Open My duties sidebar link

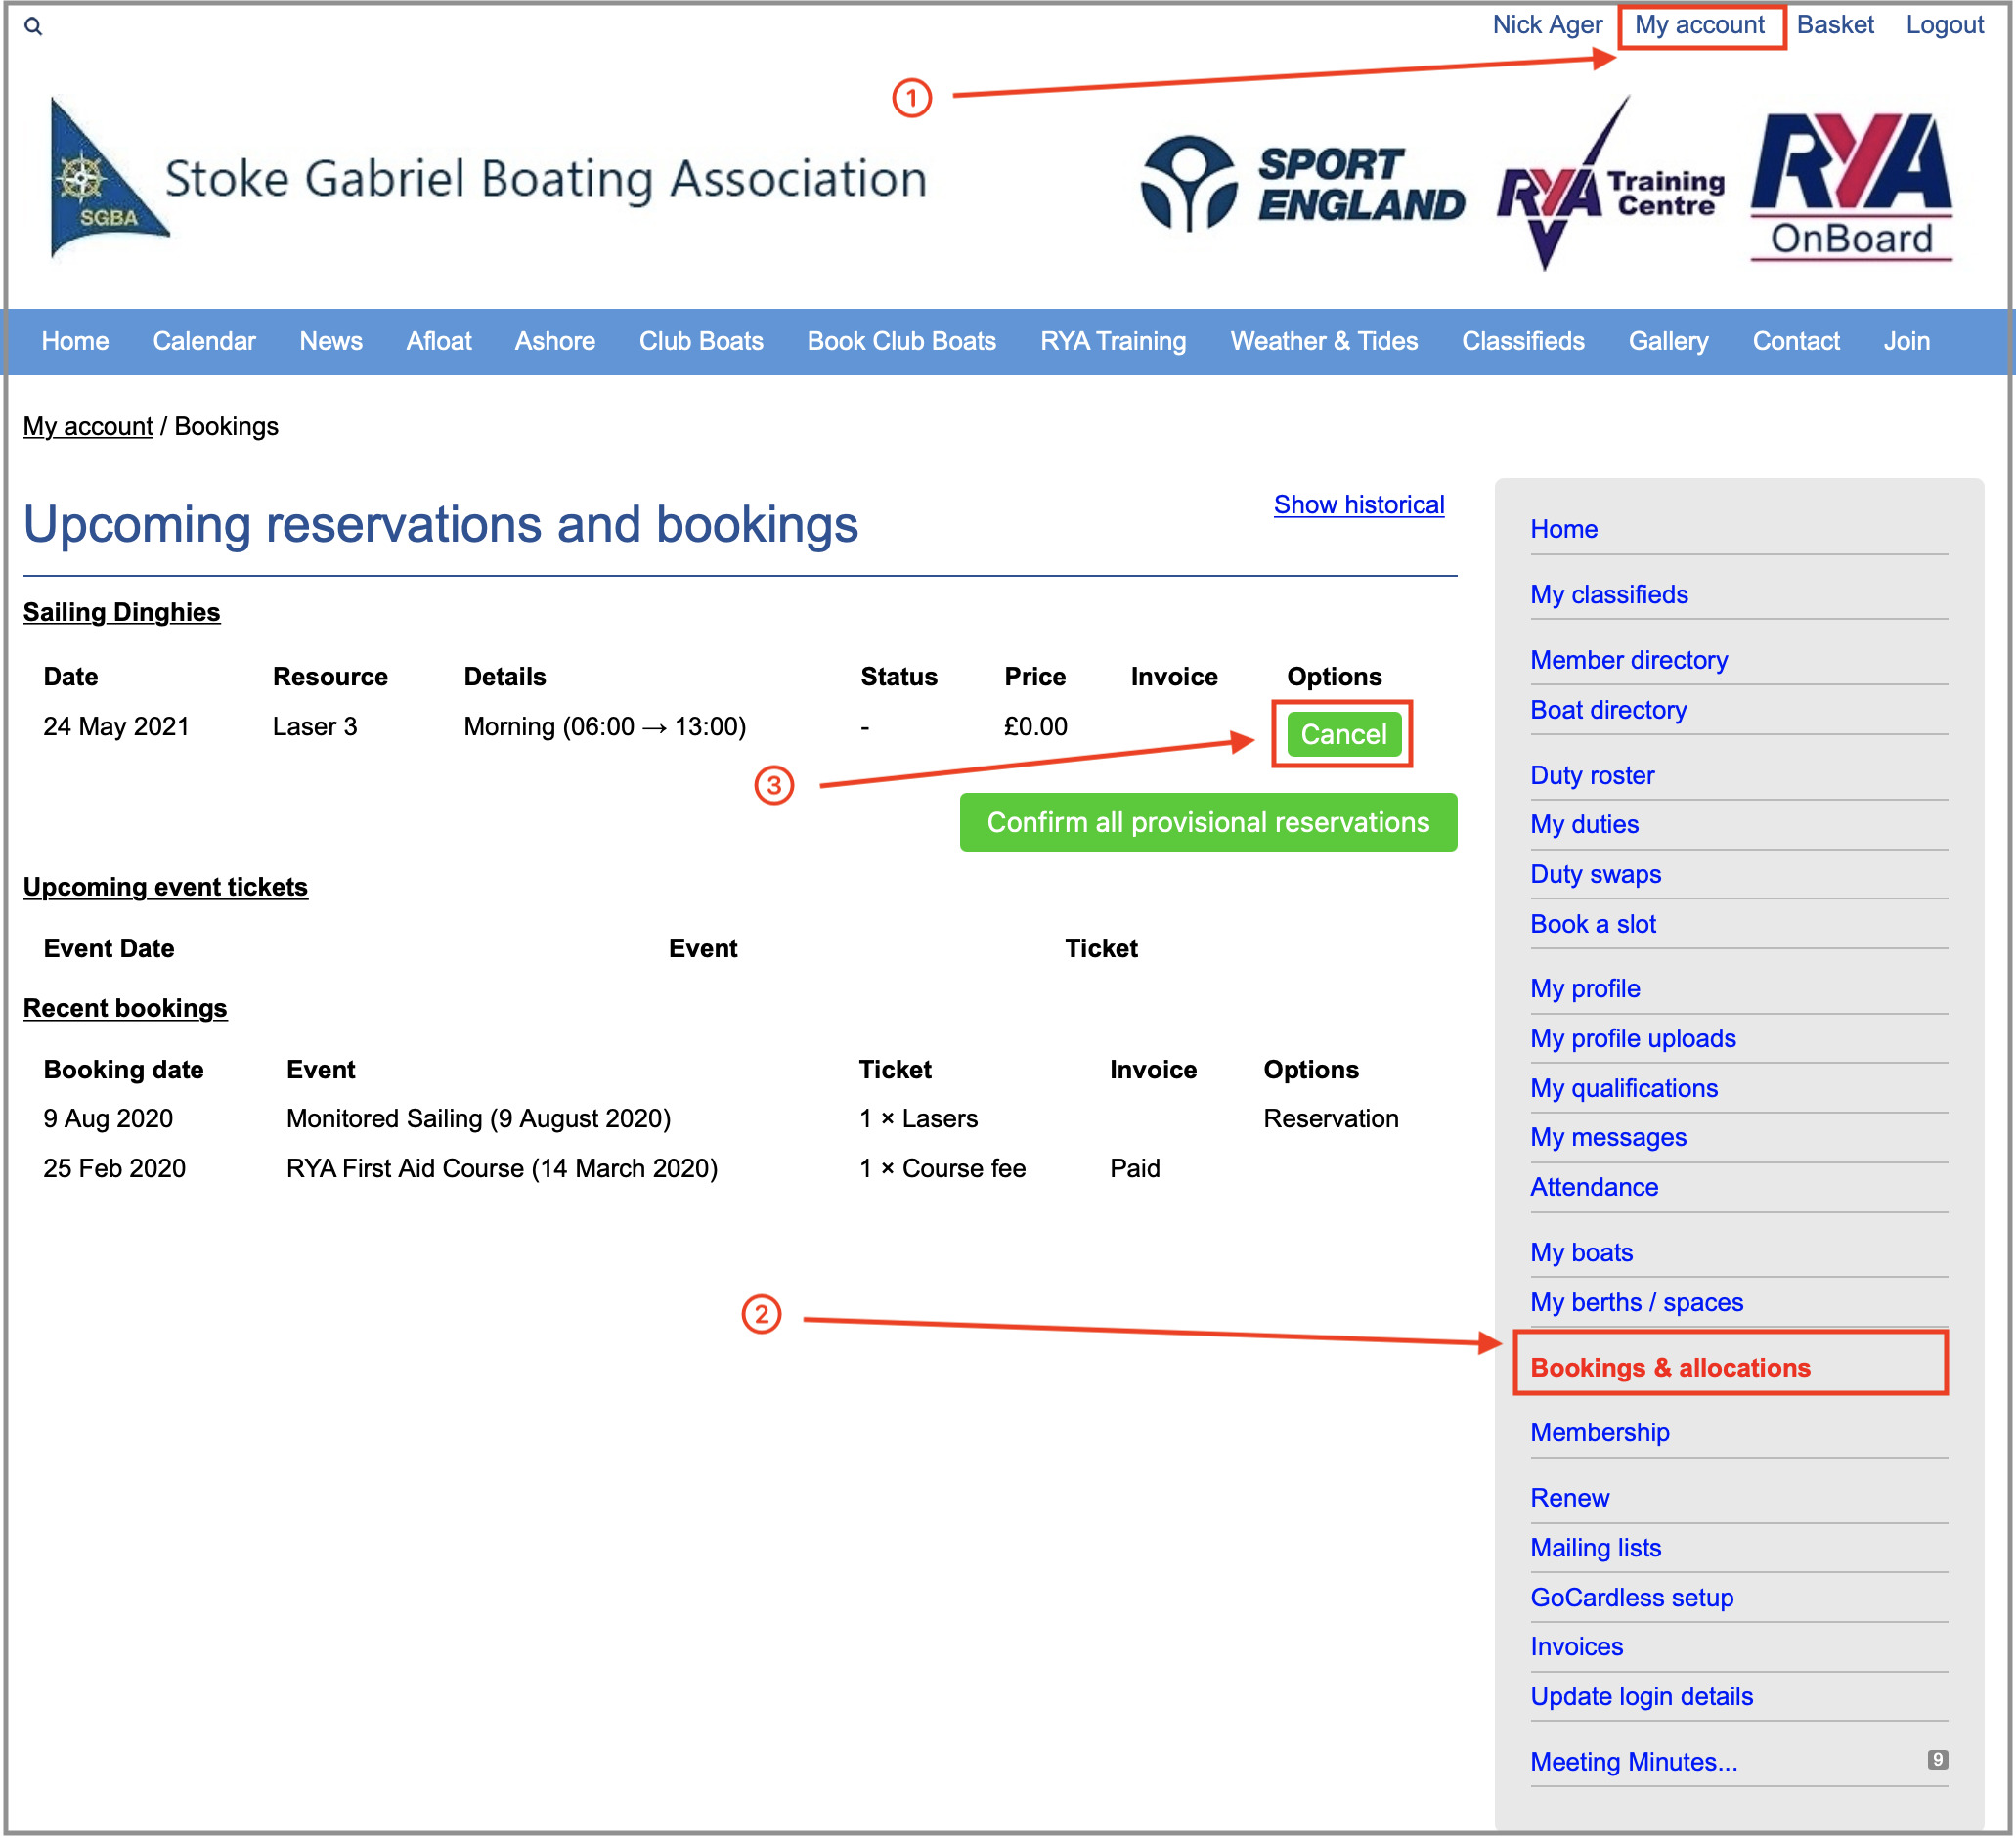(1585, 824)
